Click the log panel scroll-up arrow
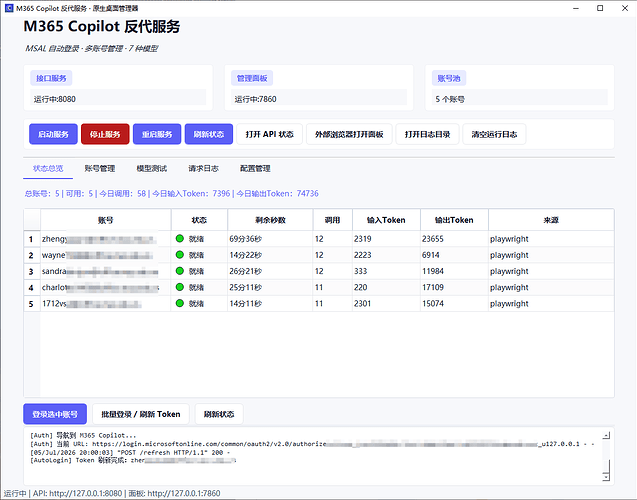This screenshot has width=637, height=500. 606,435
